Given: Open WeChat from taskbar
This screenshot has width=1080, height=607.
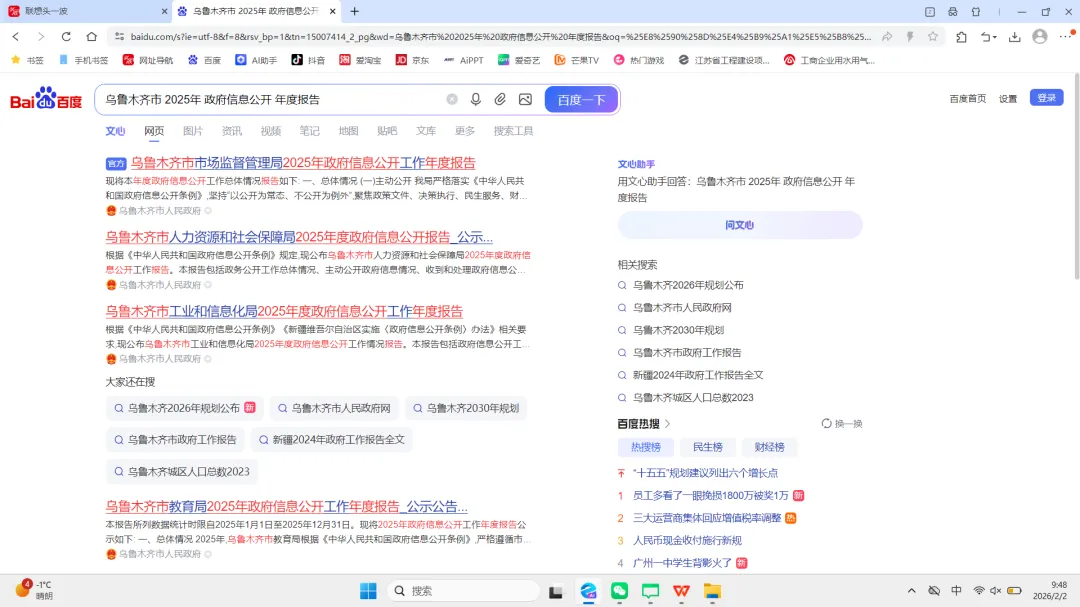Looking at the screenshot, I should (x=619, y=591).
